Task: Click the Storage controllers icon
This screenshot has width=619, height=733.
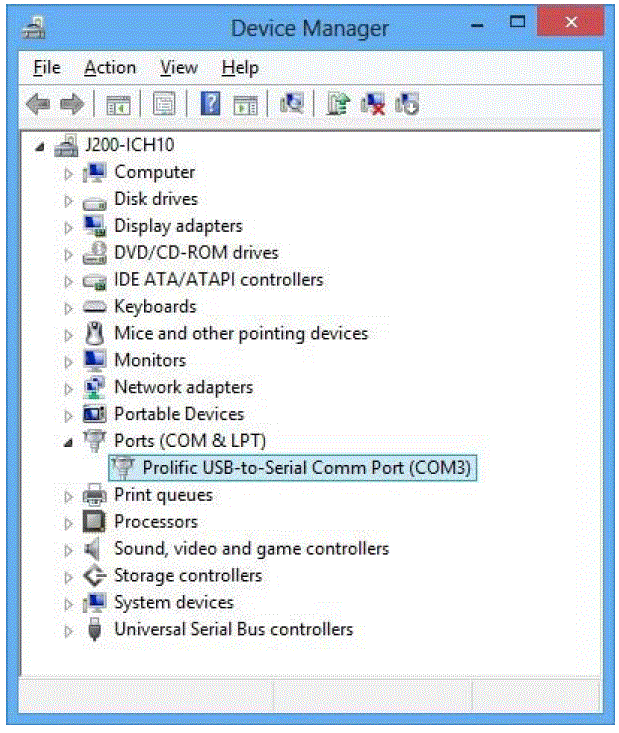Action: pyautogui.click(x=95, y=575)
